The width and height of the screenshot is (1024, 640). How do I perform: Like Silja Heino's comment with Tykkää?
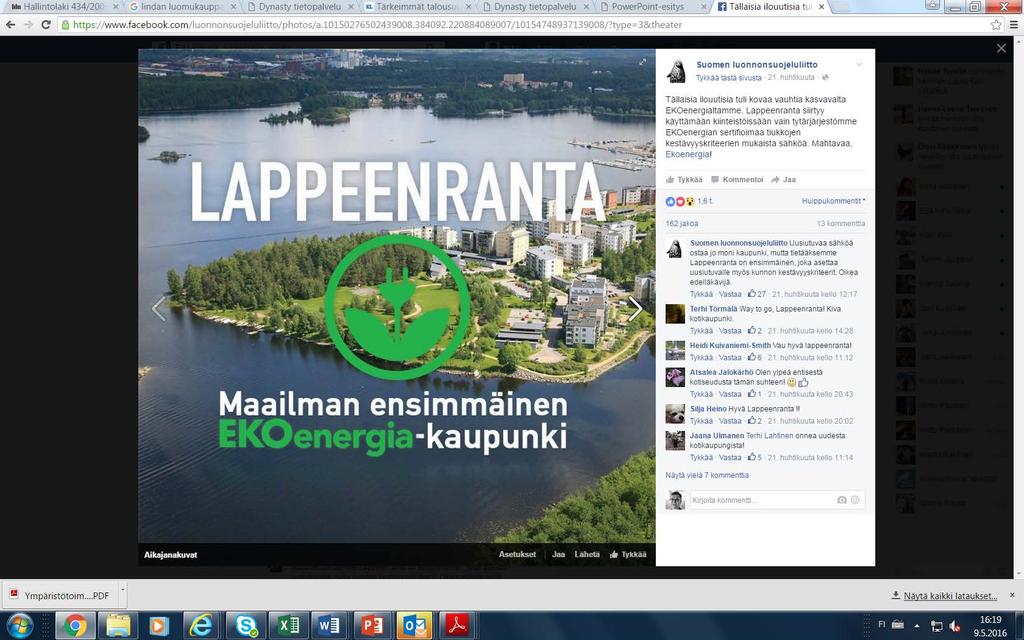701,421
